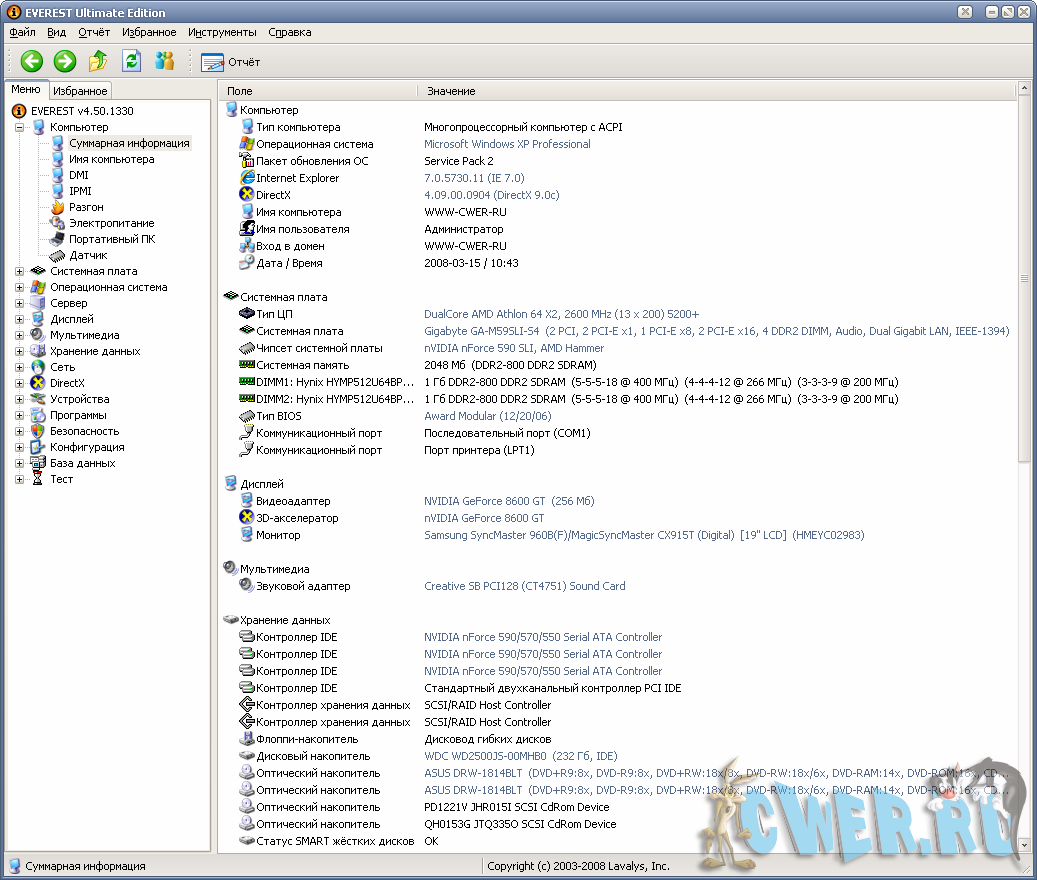This screenshot has width=1037, height=880.
Task: Click the green Forward arrow toolbar icon
Action: 65,62
